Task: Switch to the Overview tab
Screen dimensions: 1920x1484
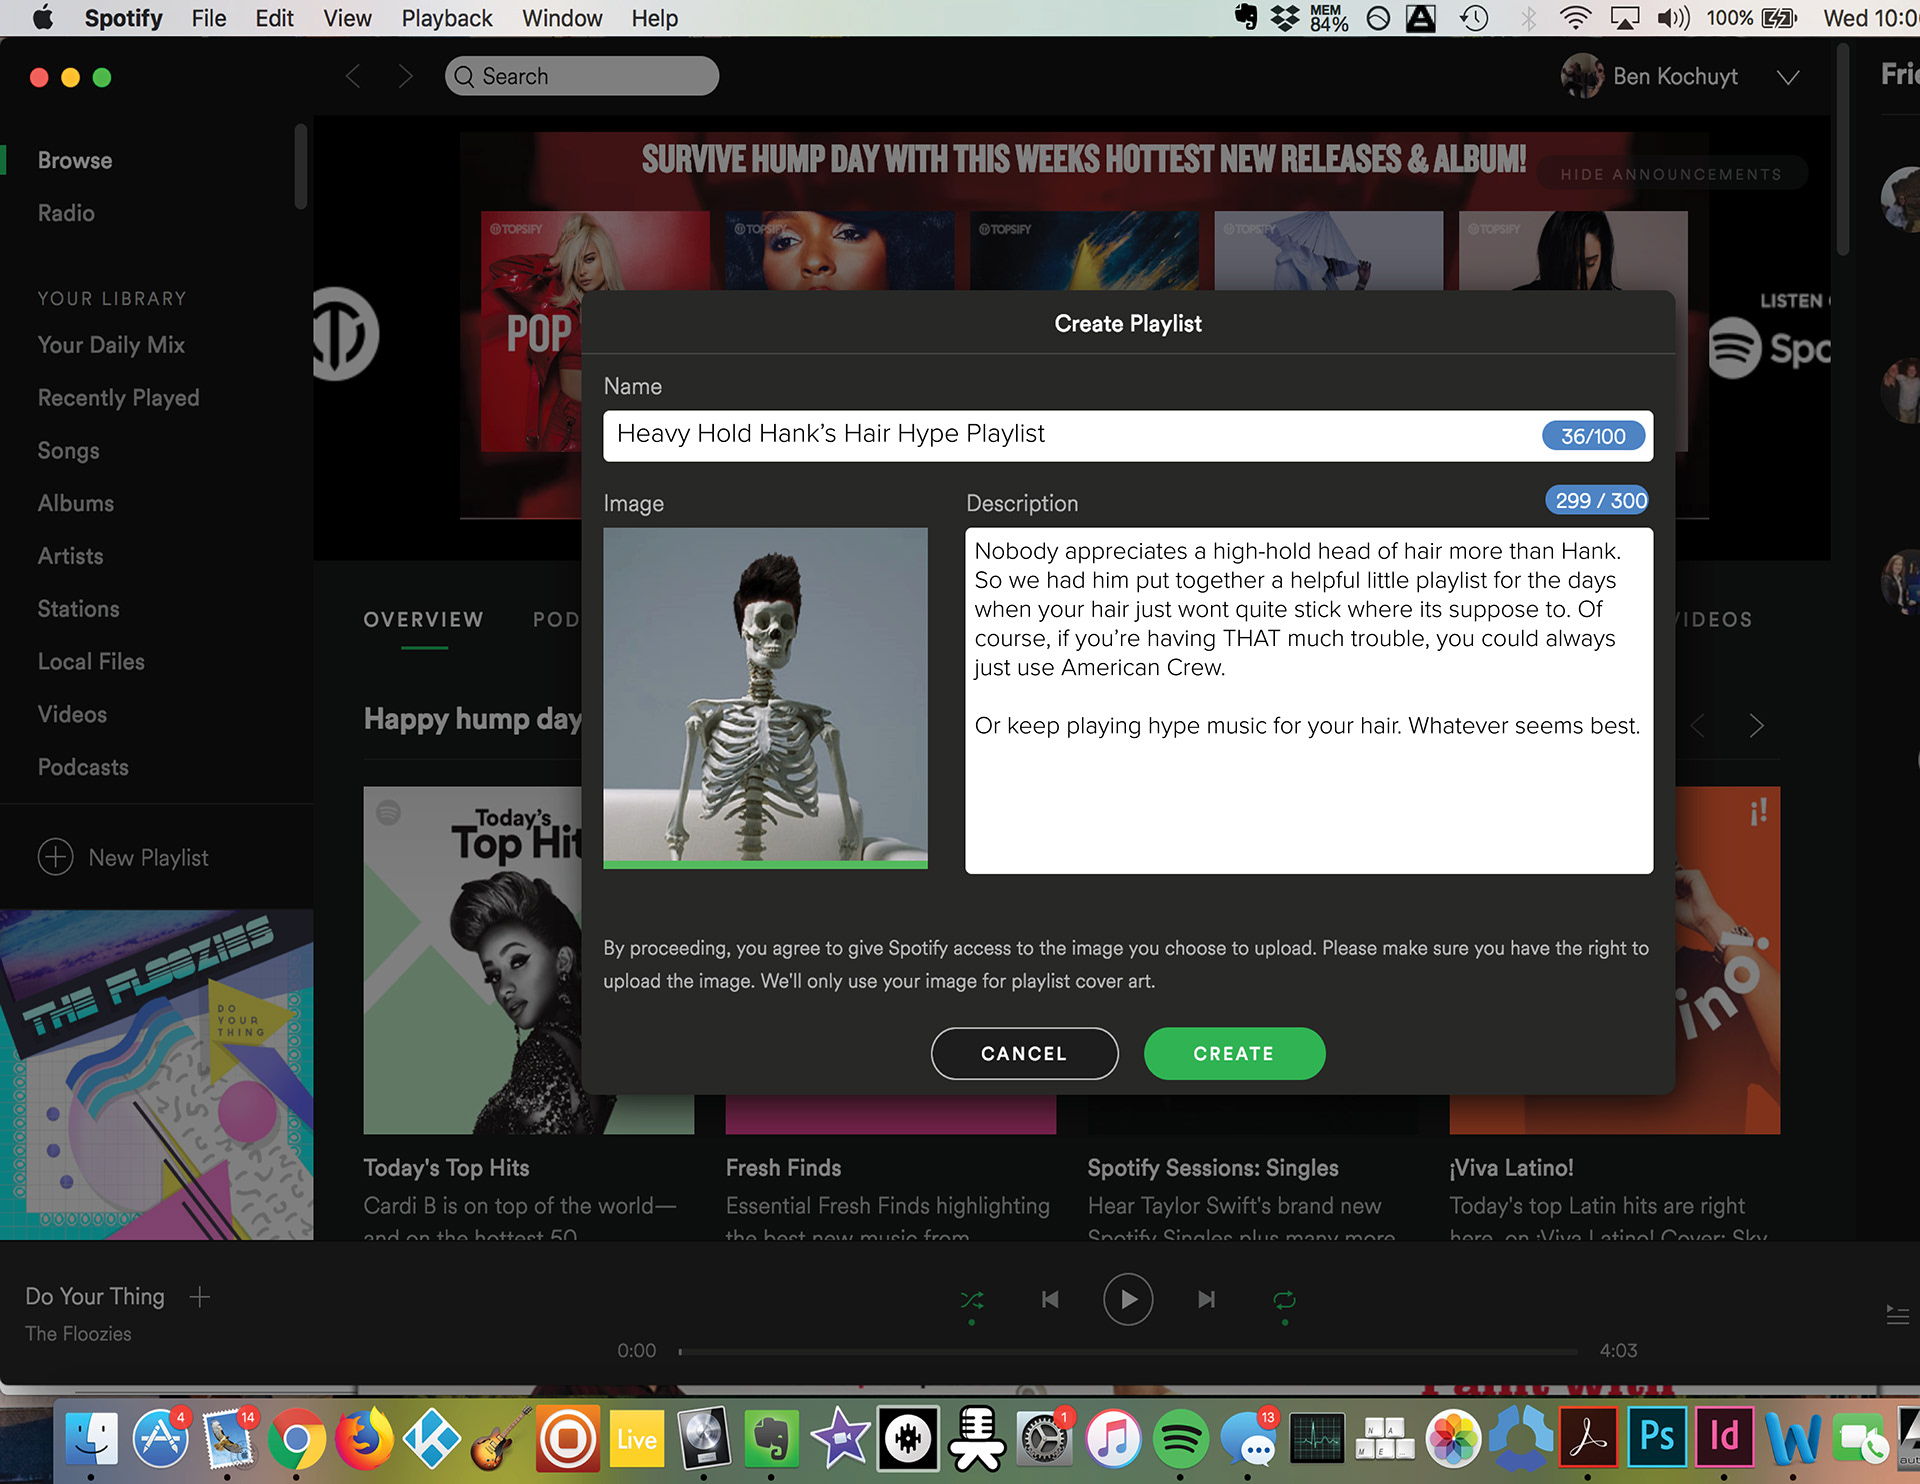Action: click(x=423, y=620)
